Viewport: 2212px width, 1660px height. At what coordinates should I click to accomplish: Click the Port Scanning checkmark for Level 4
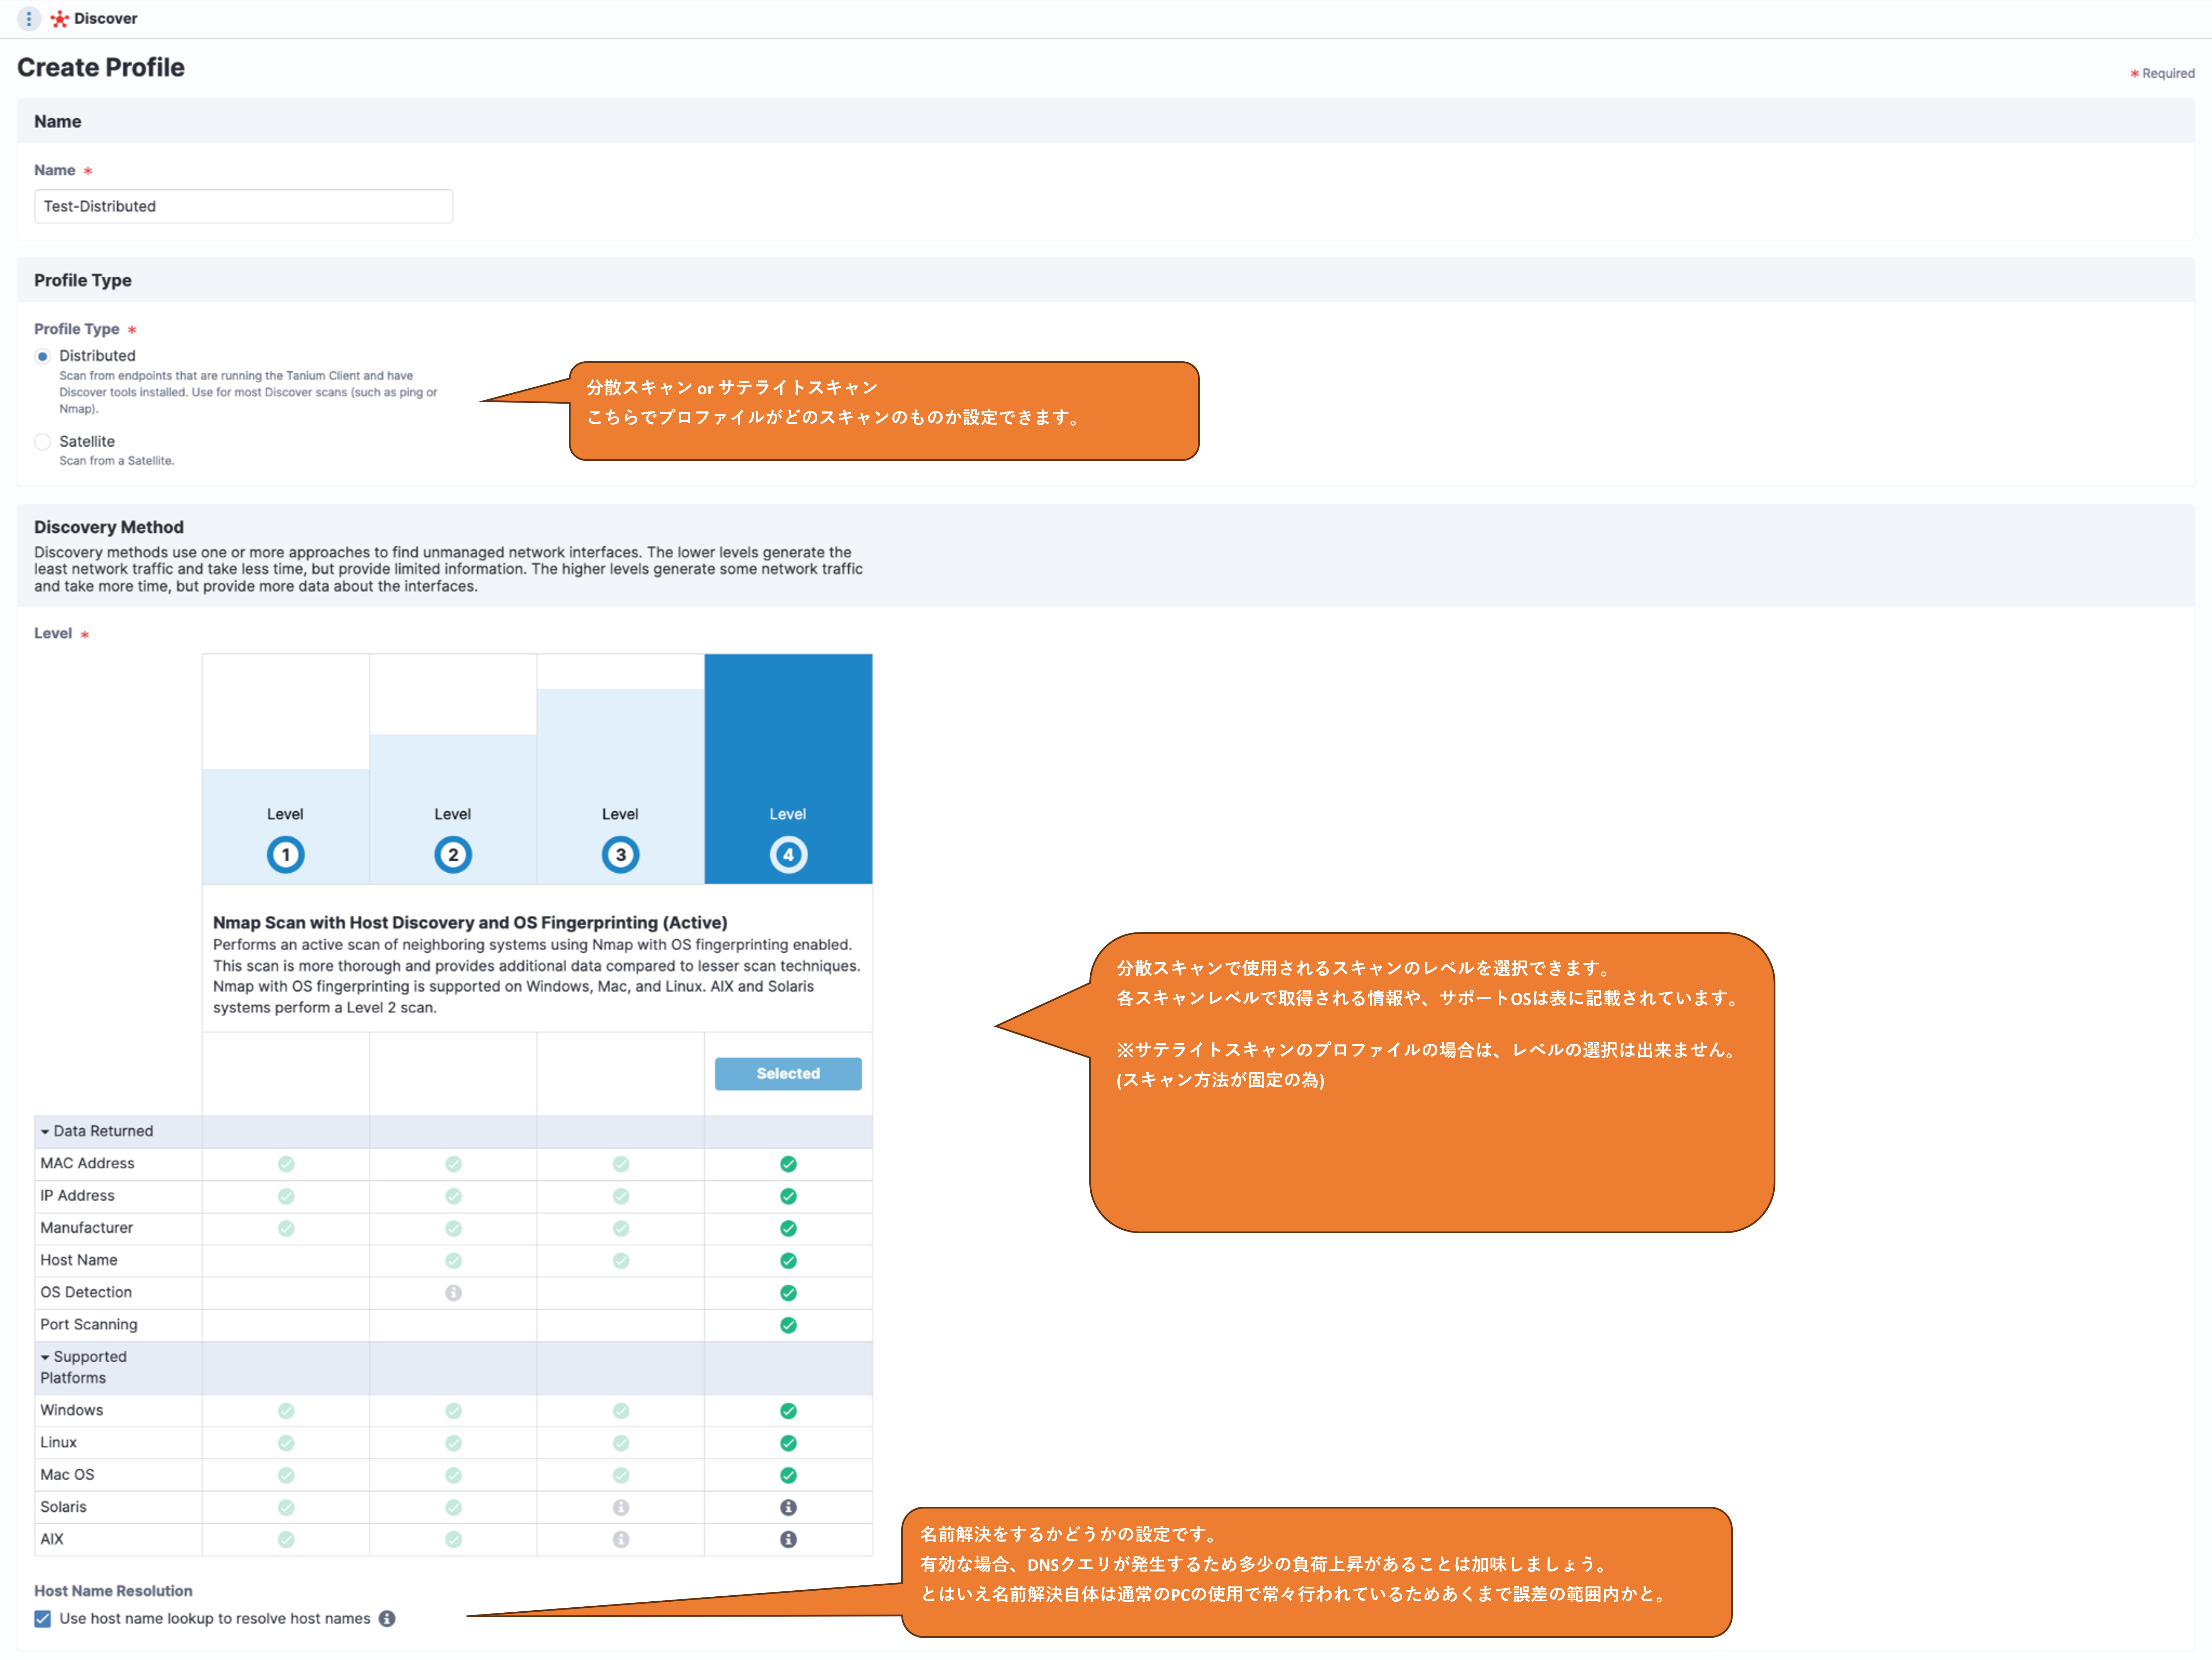[788, 1325]
